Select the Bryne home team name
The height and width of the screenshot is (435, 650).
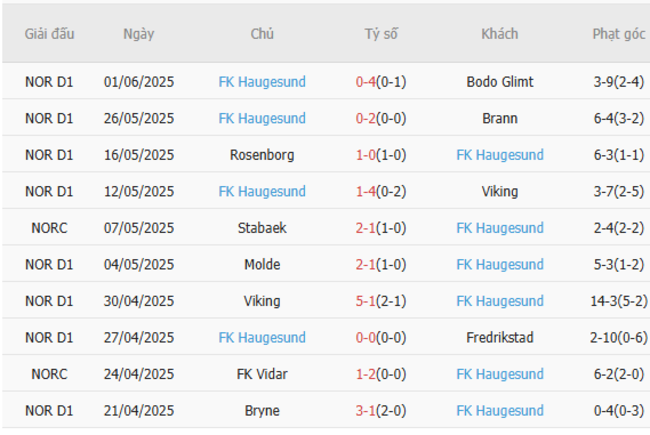pyautogui.click(x=262, y=410)
